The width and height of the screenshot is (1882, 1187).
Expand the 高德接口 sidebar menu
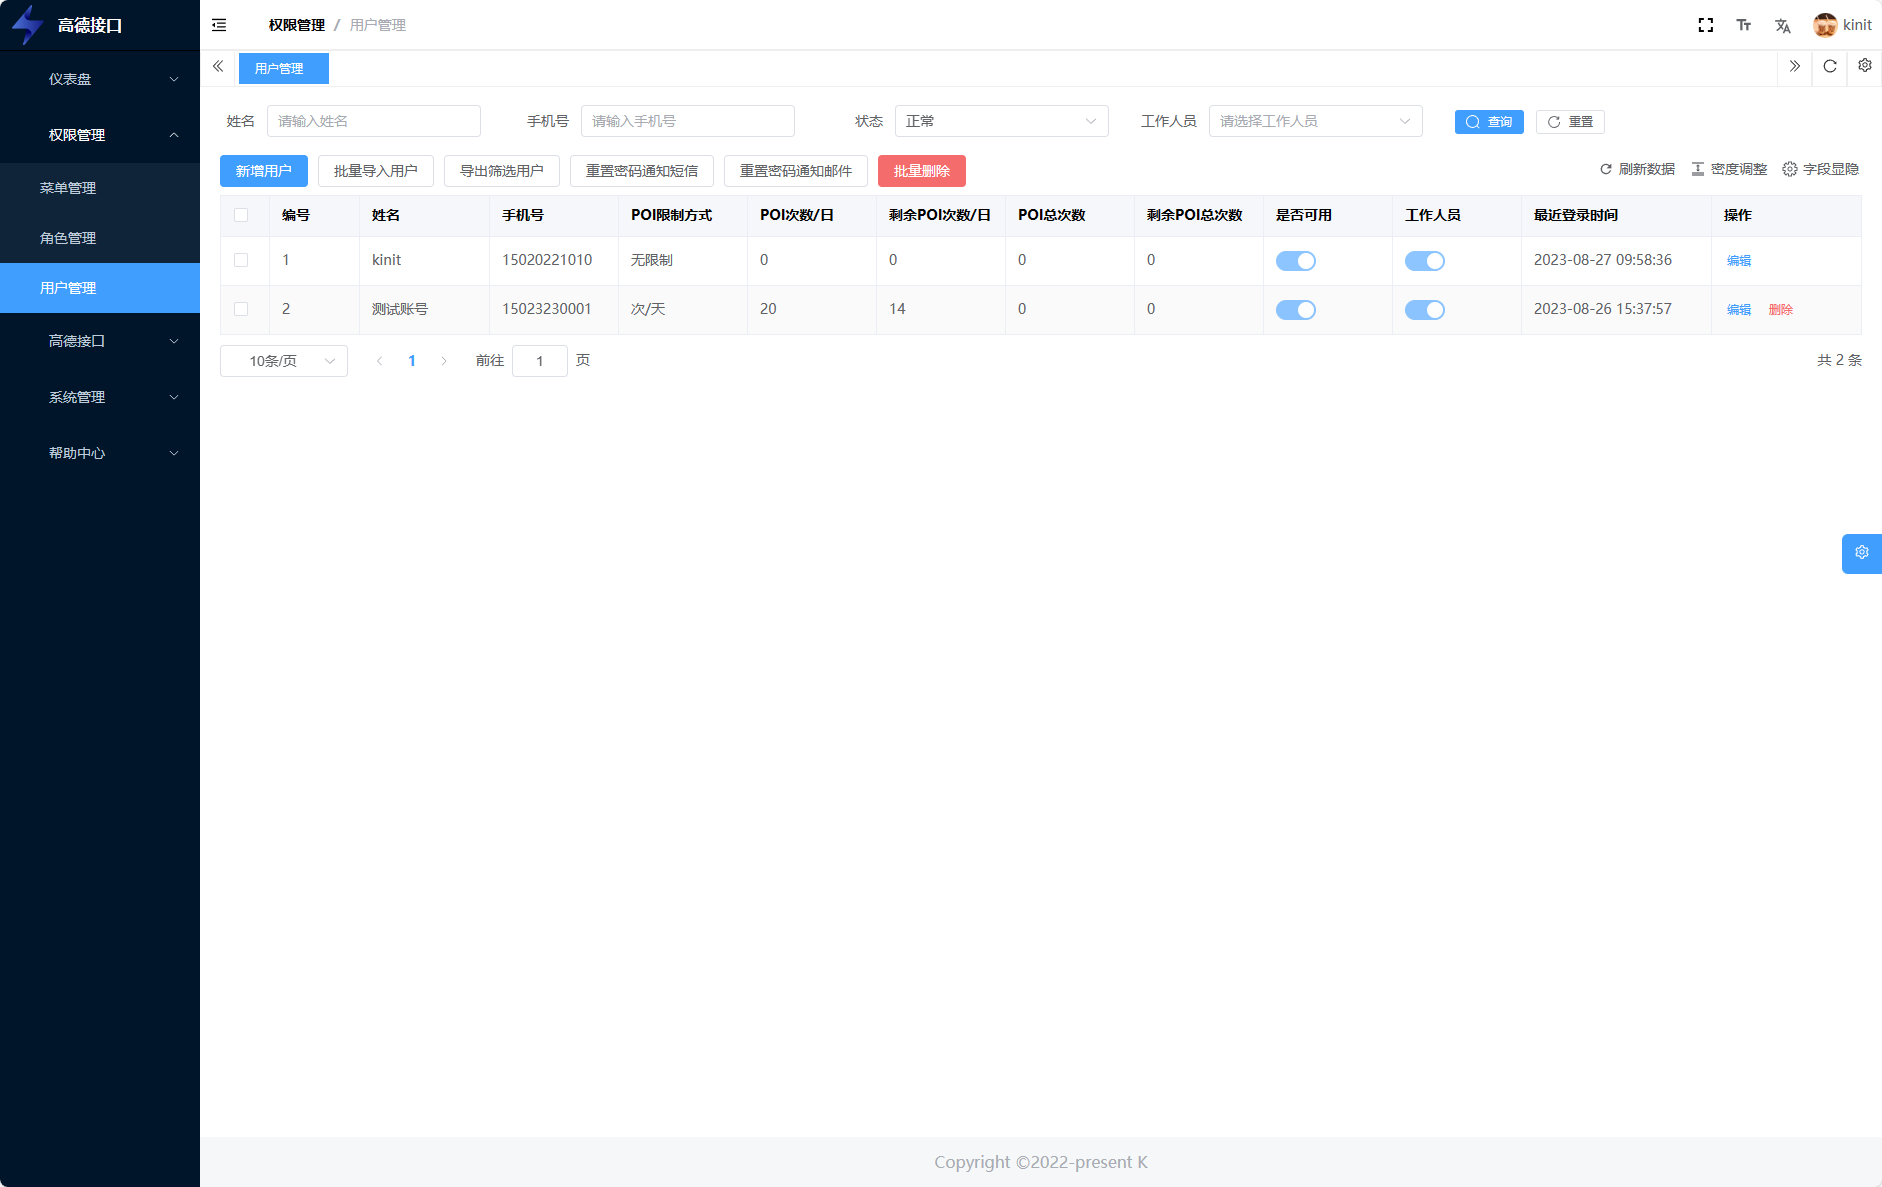[x=100, y=341]
